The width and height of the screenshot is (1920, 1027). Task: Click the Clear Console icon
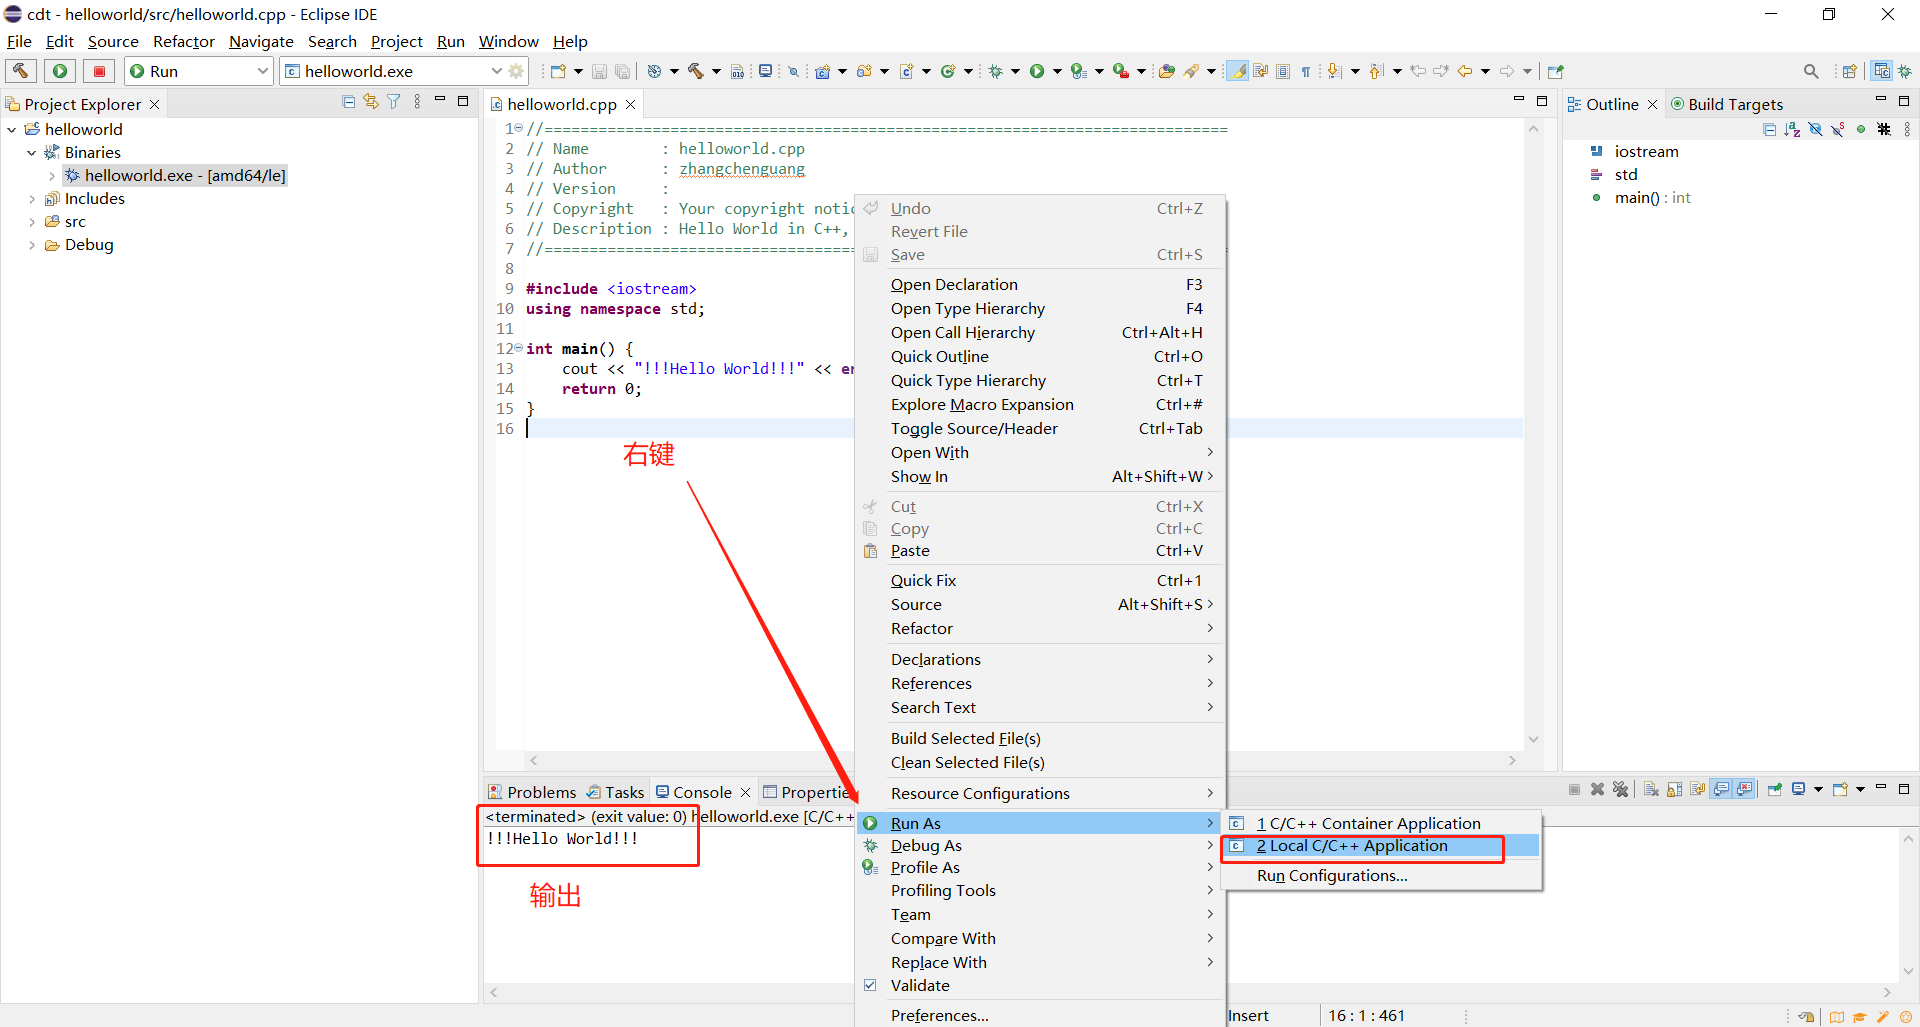1651,789
